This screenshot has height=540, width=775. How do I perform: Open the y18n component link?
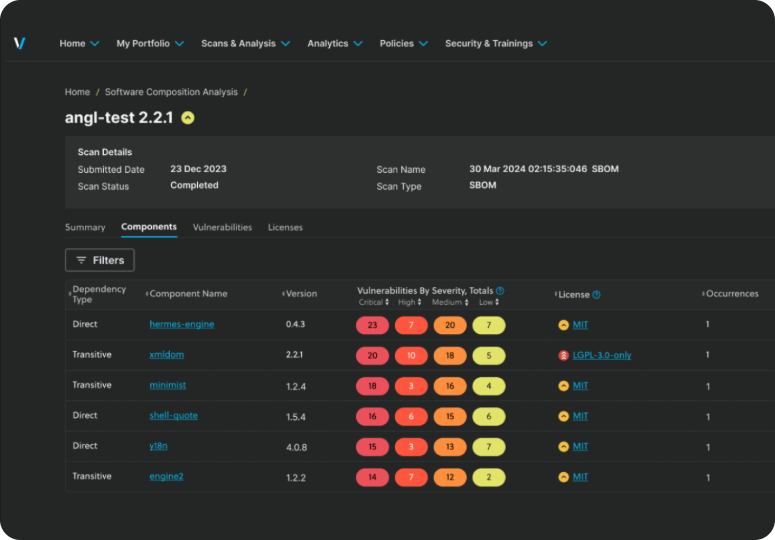click(158, 446)
